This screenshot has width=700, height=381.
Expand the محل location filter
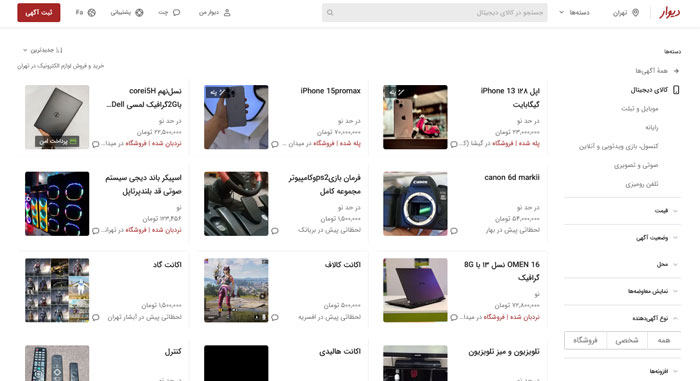point(622,264)
